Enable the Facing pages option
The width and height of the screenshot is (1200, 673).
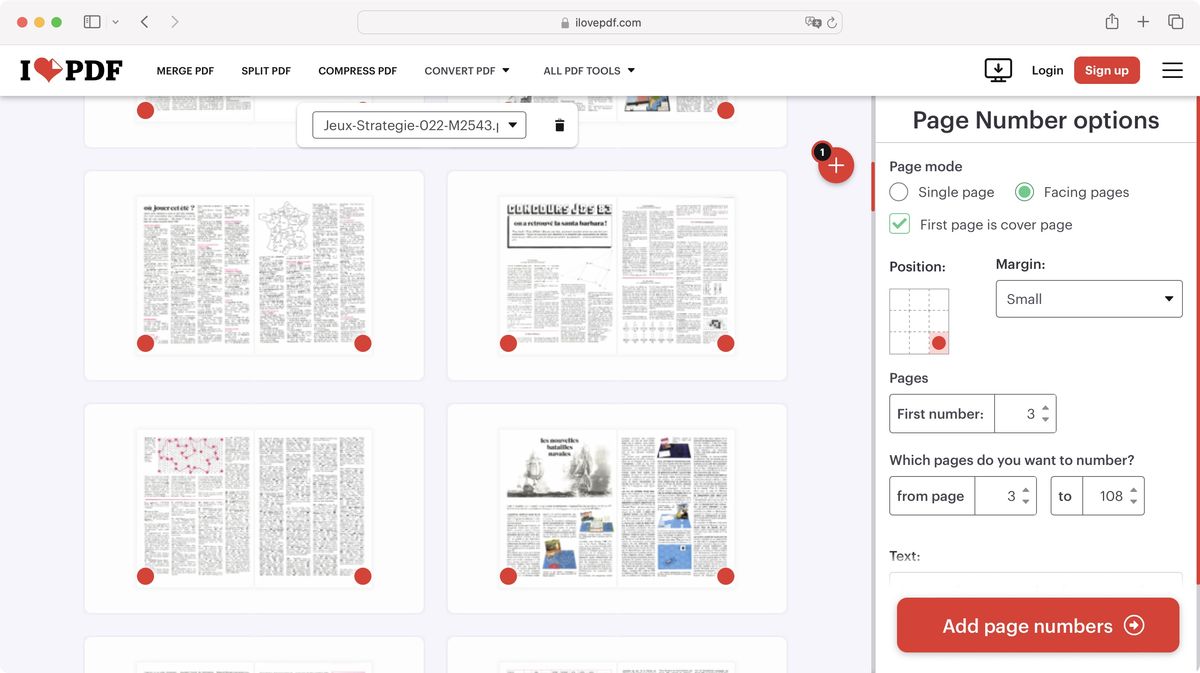click(1023, 191)
